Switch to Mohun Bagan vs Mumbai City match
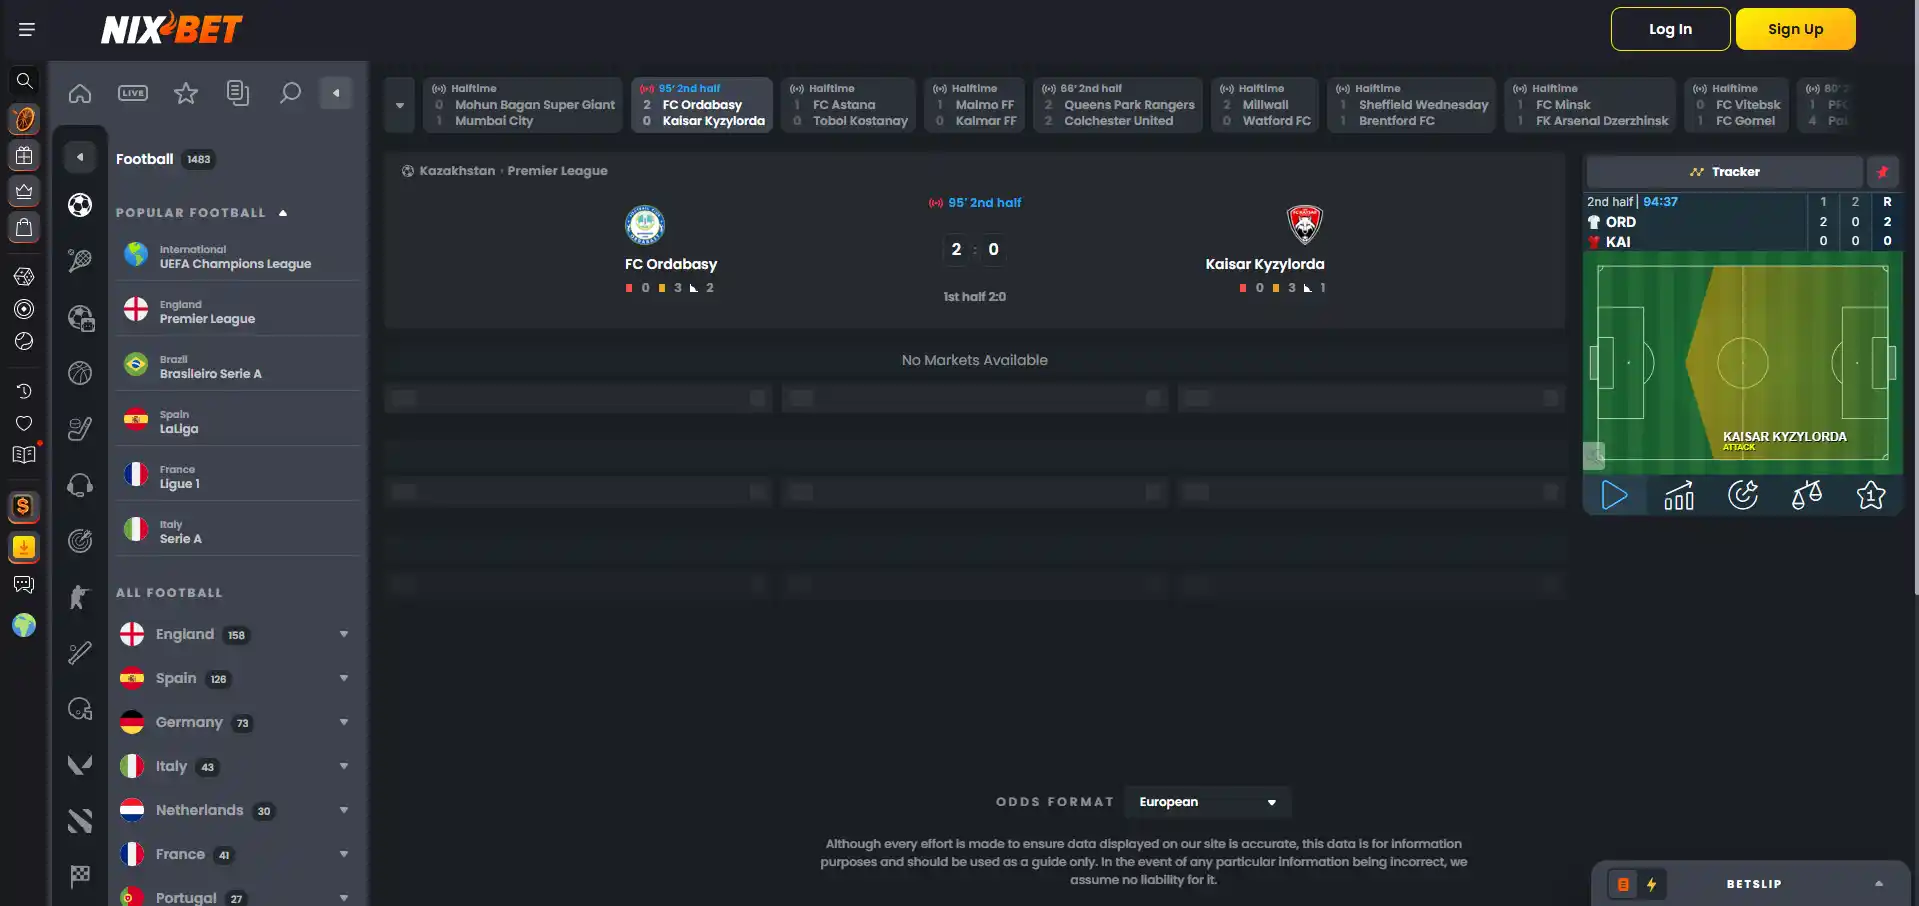Image resolution: width=1919 pixels, height=906 pixels. 523,105
